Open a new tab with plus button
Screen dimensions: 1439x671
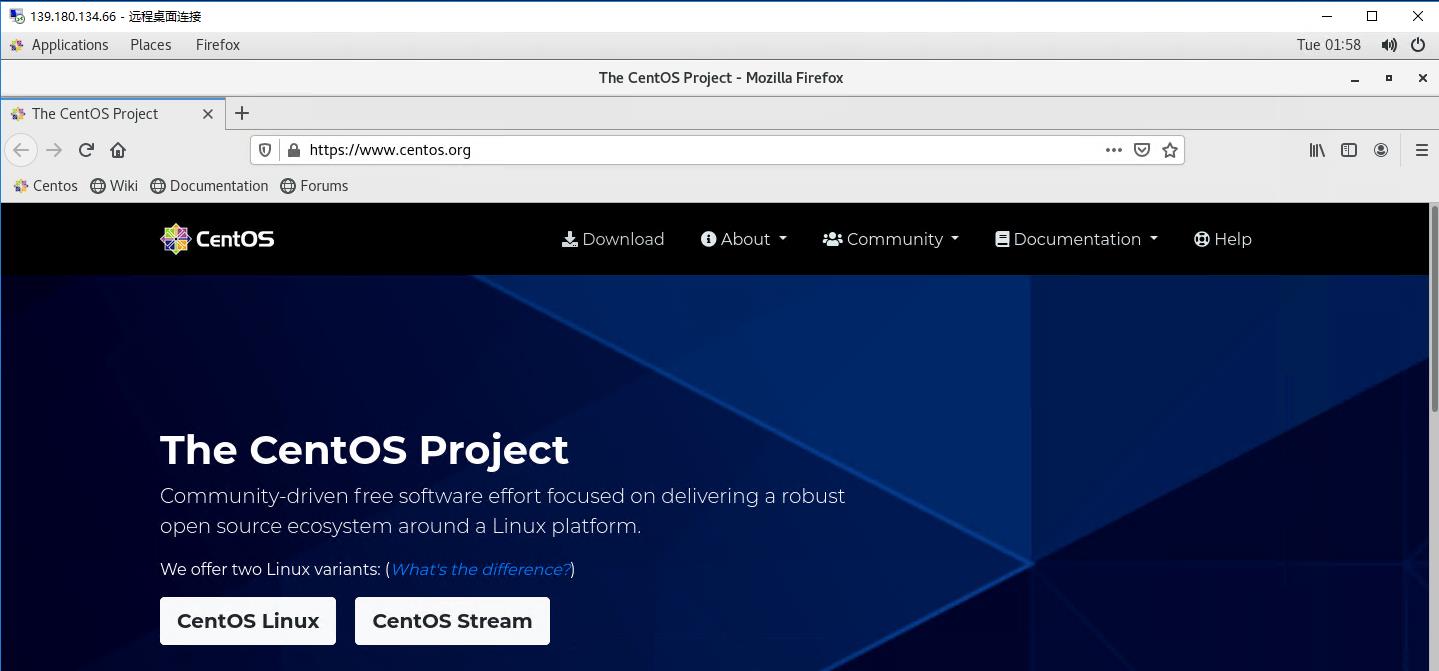pos(242,113)
